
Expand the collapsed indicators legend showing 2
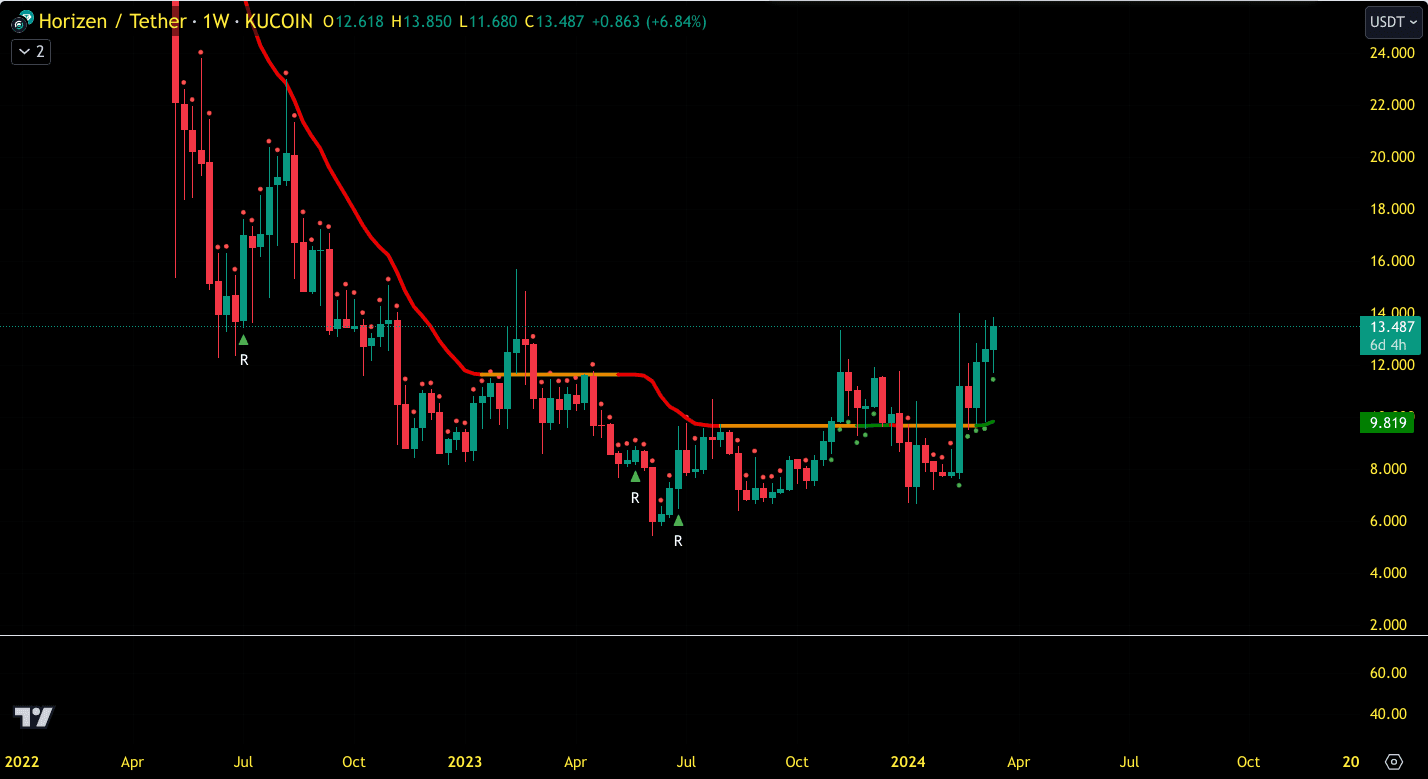pos(31,51)
